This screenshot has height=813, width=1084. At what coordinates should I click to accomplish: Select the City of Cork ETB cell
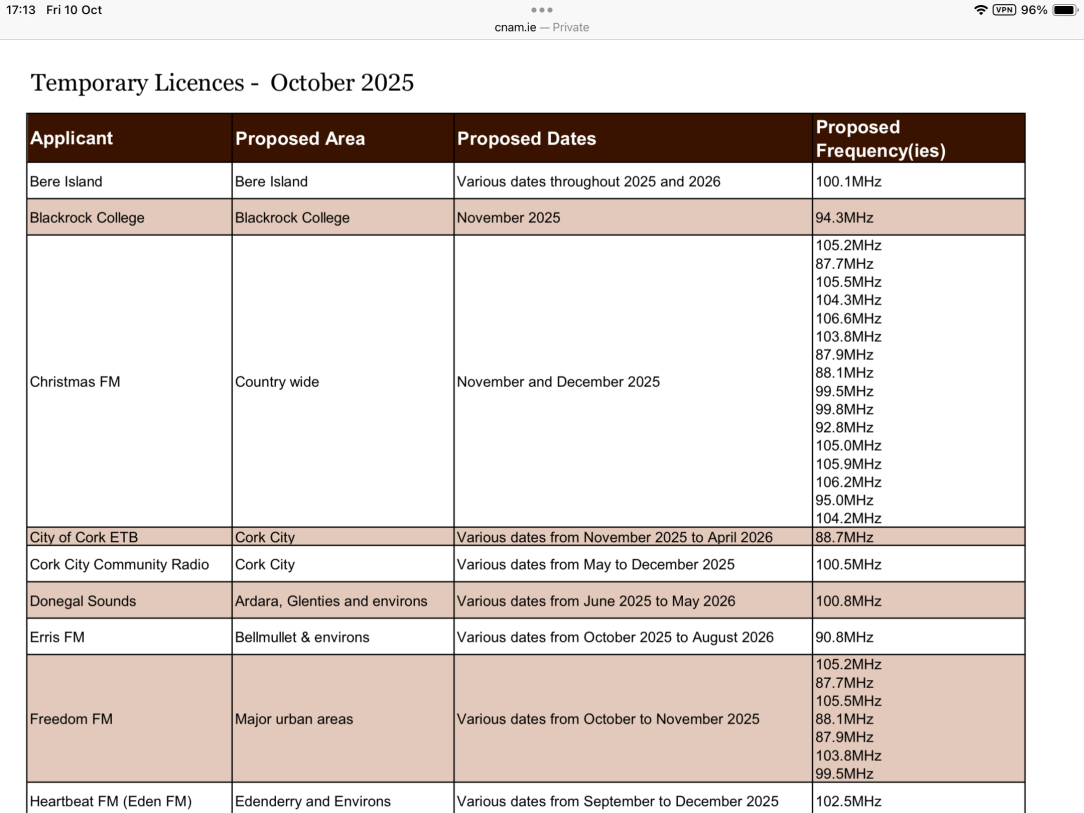[x=129, y=537]
